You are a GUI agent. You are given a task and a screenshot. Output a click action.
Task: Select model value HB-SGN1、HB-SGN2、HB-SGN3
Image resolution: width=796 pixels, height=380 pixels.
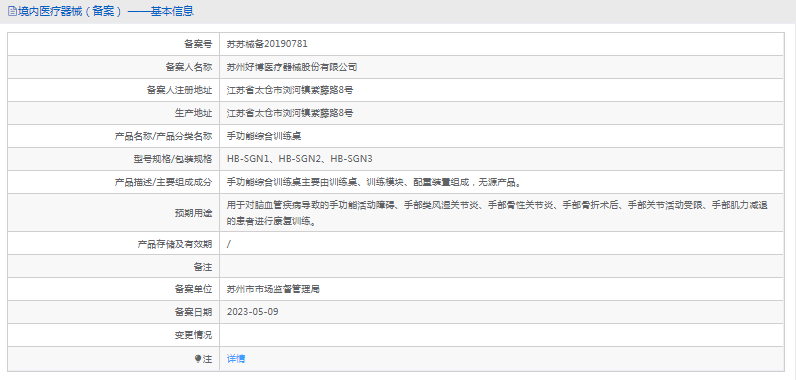(300, 159)
